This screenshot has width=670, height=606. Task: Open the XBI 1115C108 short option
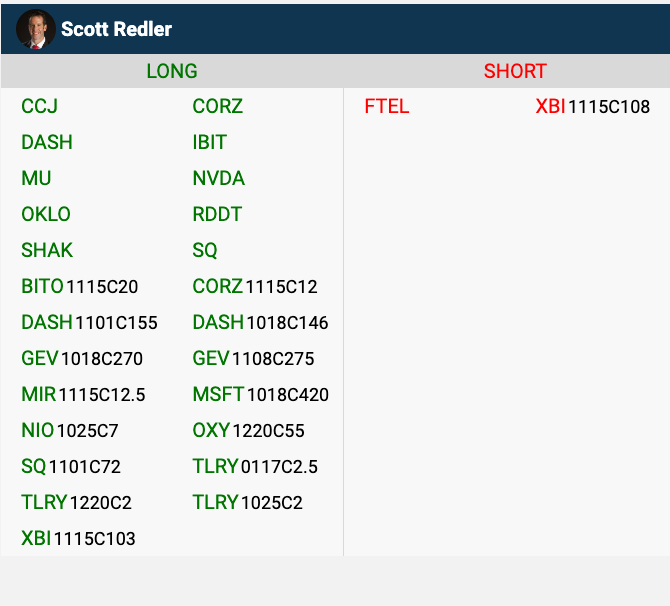tap(592, 106)
